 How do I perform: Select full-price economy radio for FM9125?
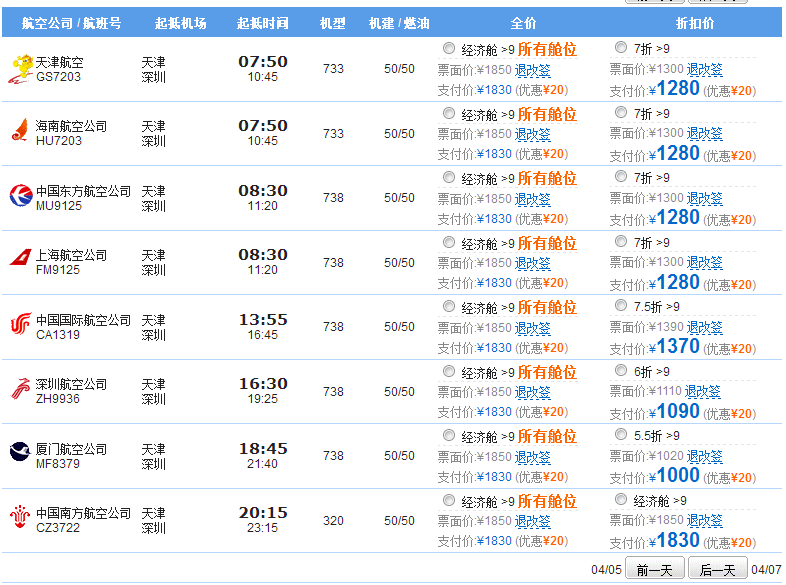[x=449, y=243]
